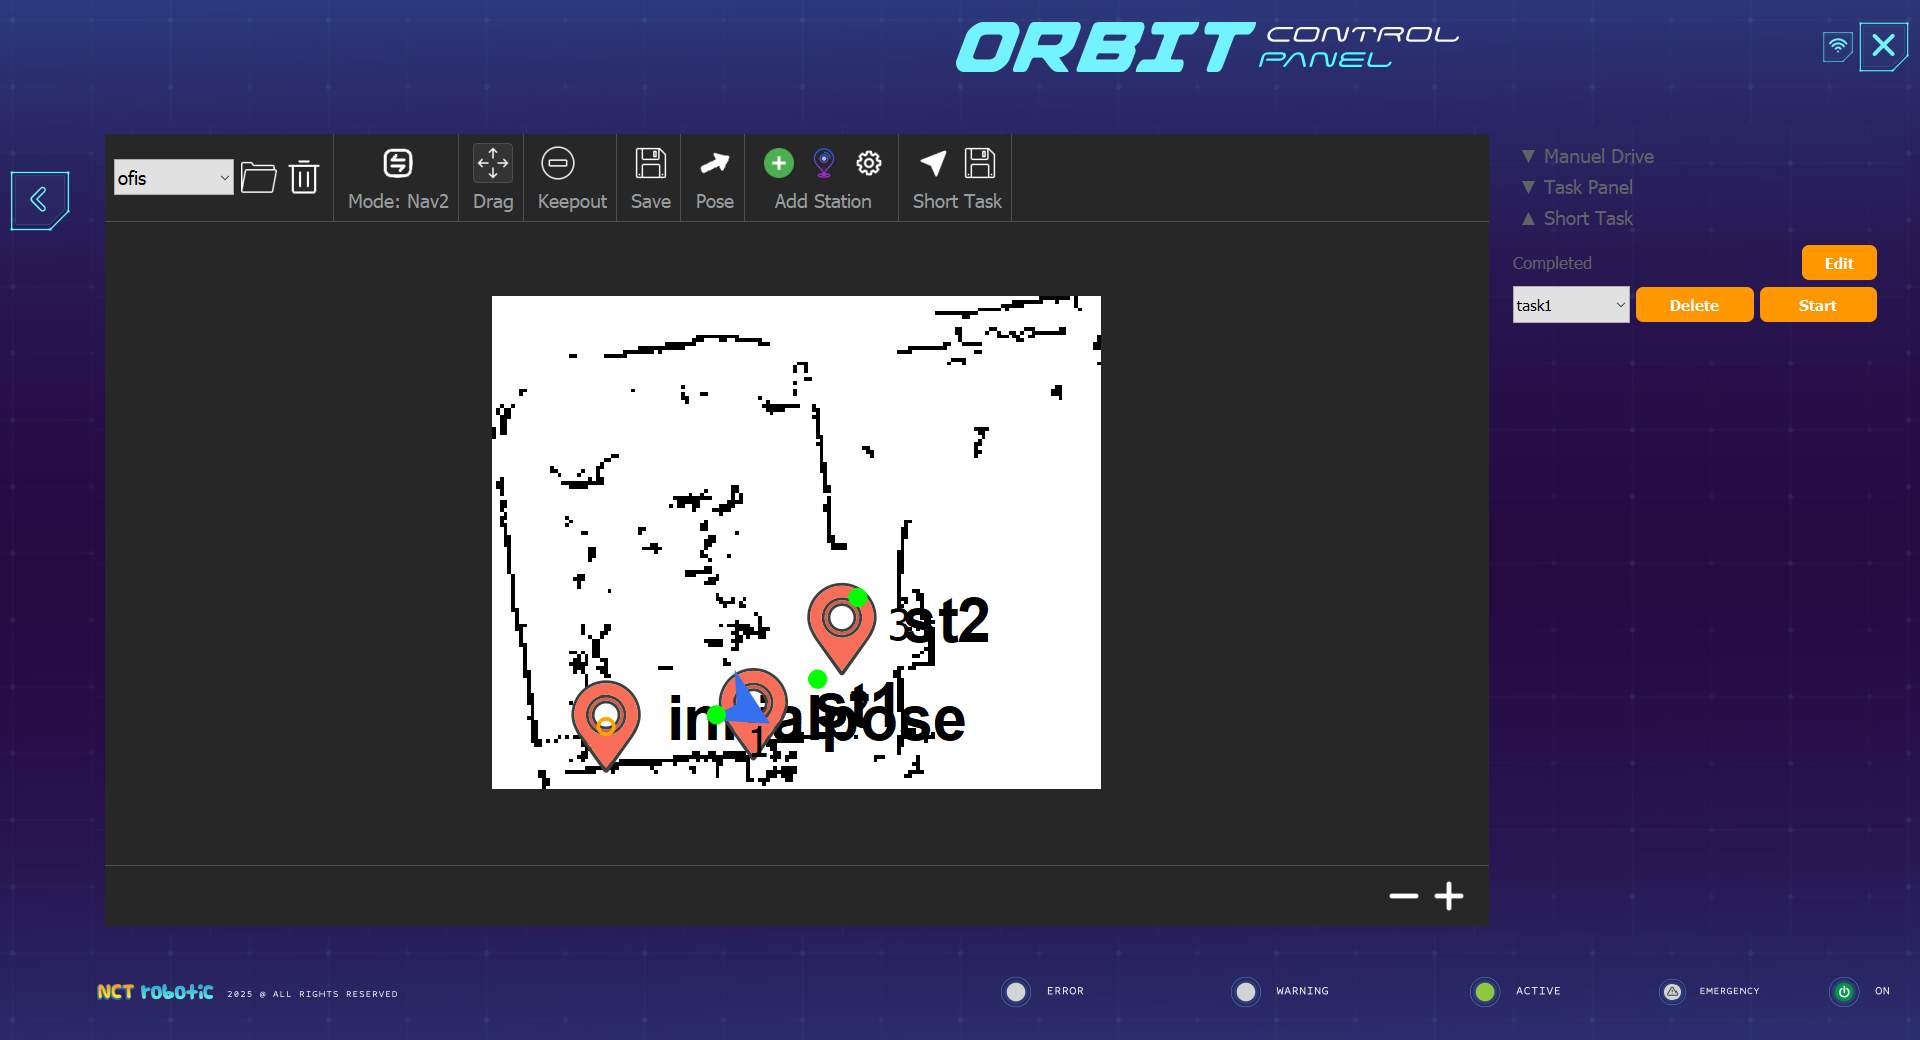Open the ofis map dropdown
1920x1040 pixels.
coord(173,178)
